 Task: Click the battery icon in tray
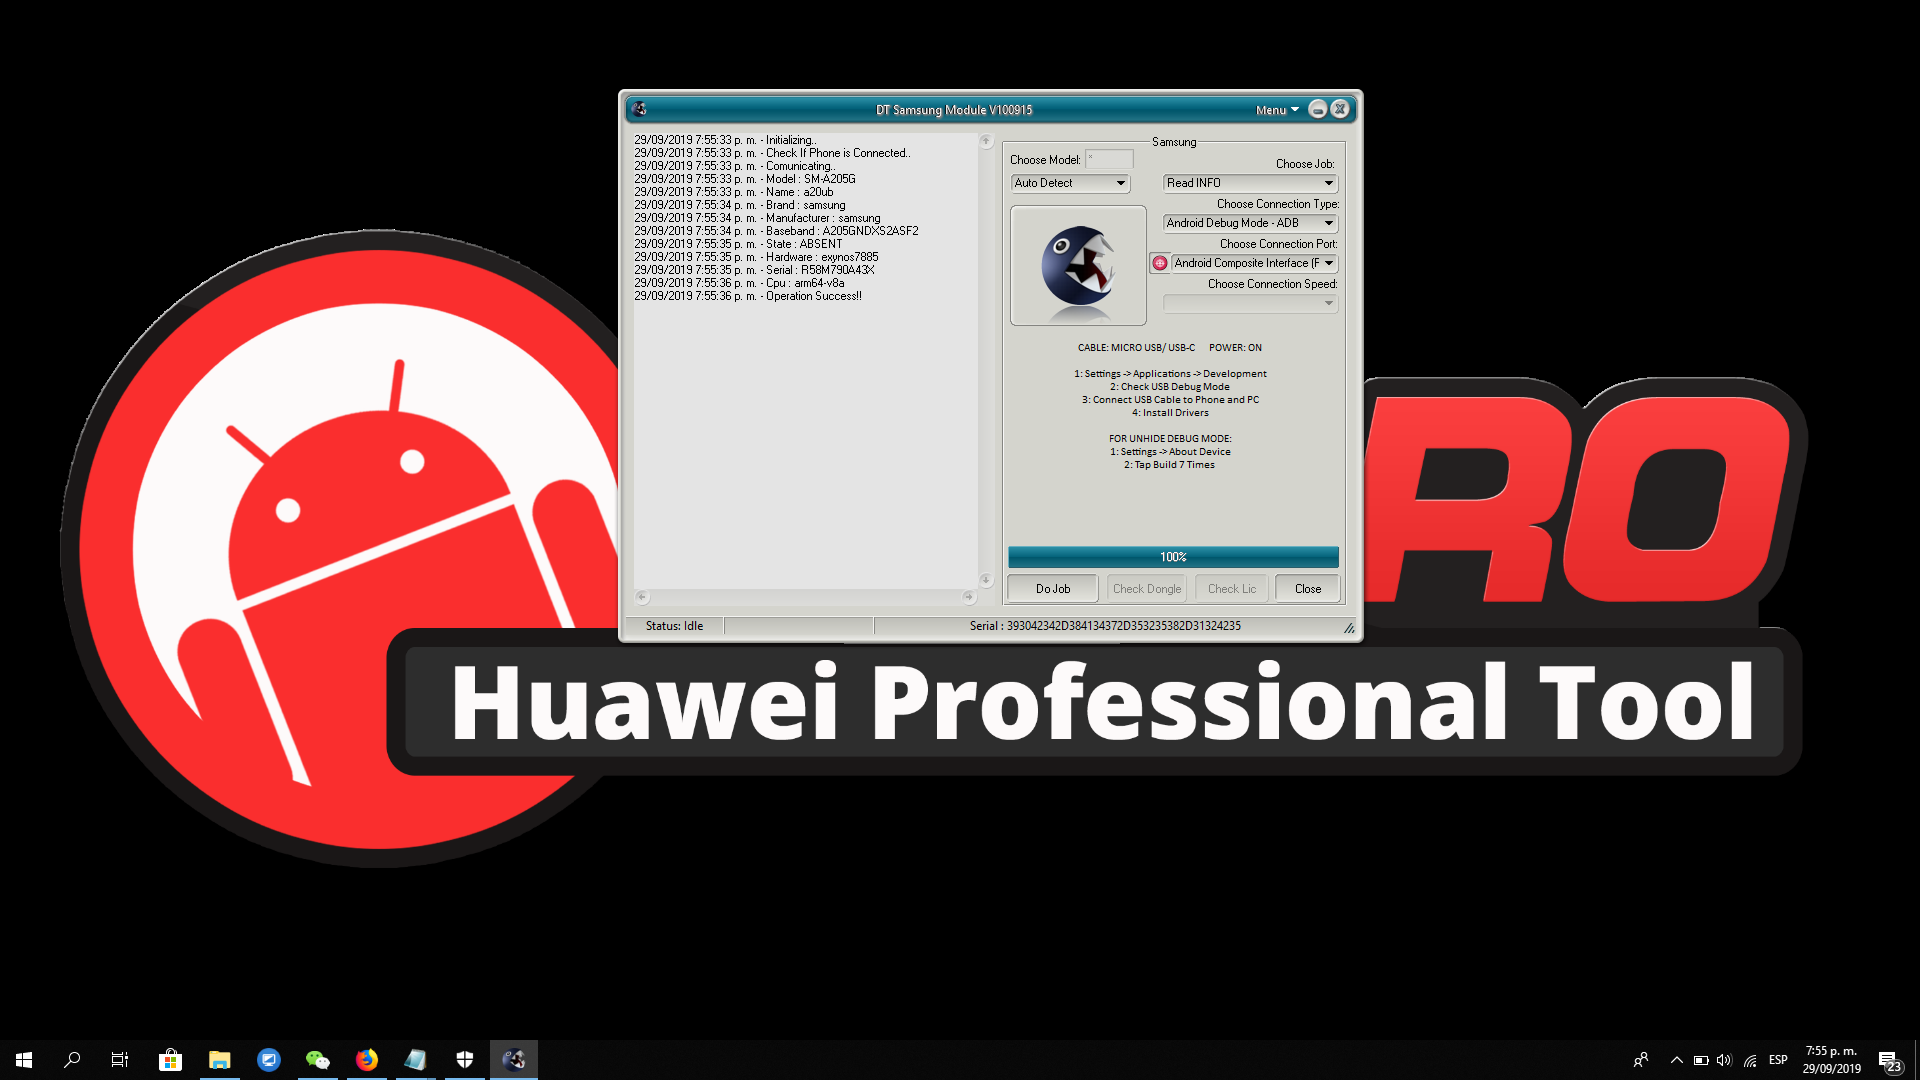coord(1701,1060)
